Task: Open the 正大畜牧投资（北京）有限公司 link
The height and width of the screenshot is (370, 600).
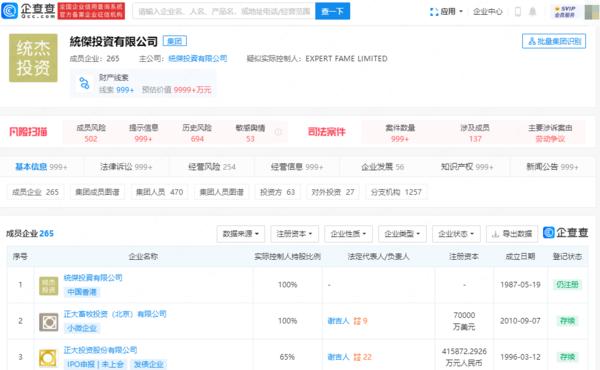Action: pyautogui.click(x=115, y=314)
